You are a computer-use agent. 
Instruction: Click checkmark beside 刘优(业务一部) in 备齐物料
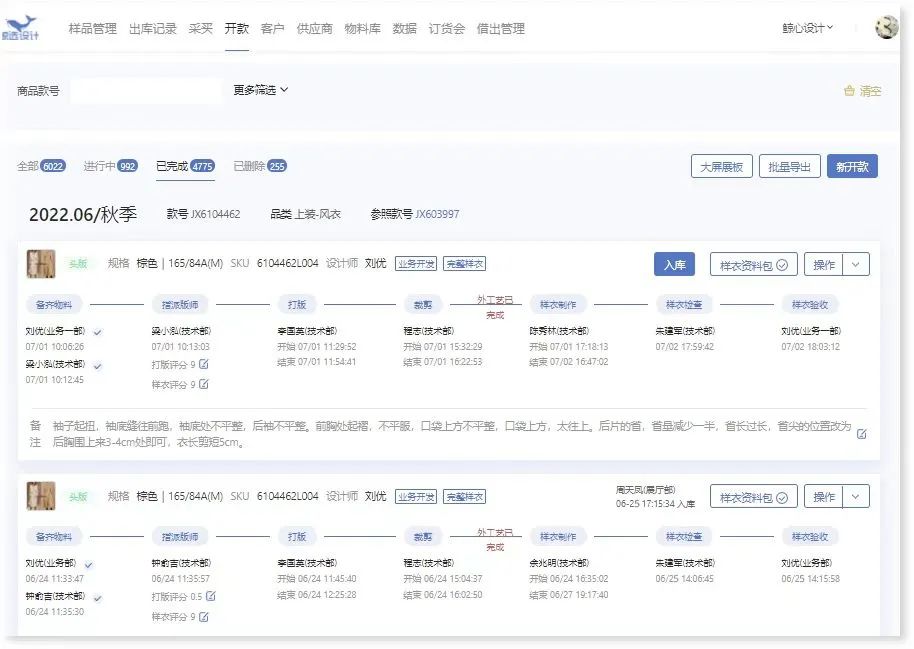pos(97,331)
